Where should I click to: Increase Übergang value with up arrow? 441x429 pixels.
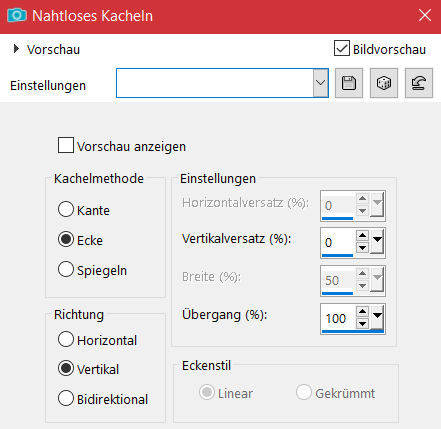click(x=362, y=311)
